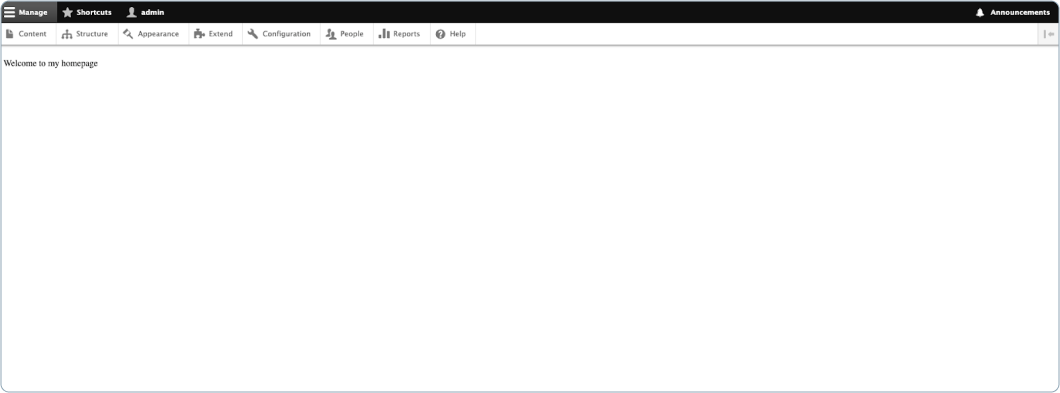Open the Structure menu label
The image size is (1060, 393).
click(92, 34)
